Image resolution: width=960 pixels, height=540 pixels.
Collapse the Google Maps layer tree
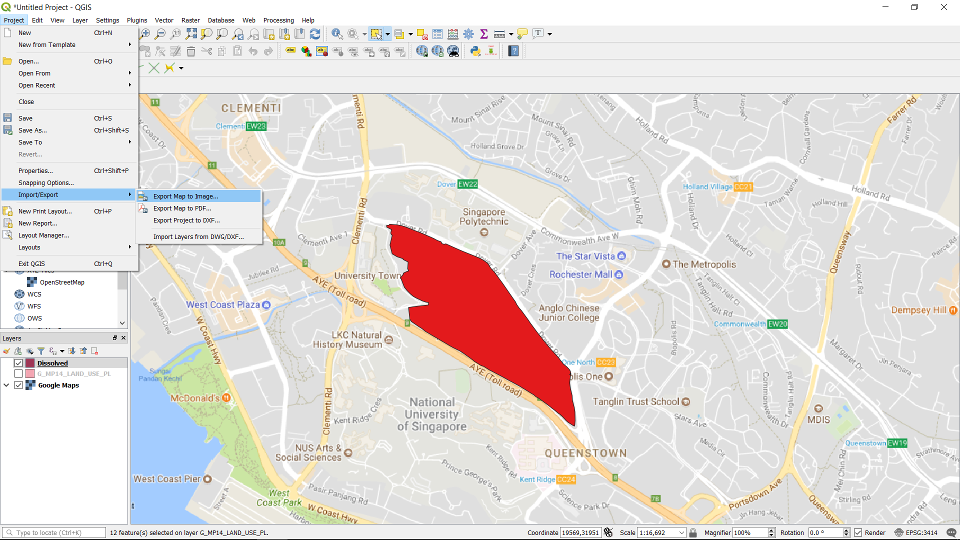(x=6, y=385)
